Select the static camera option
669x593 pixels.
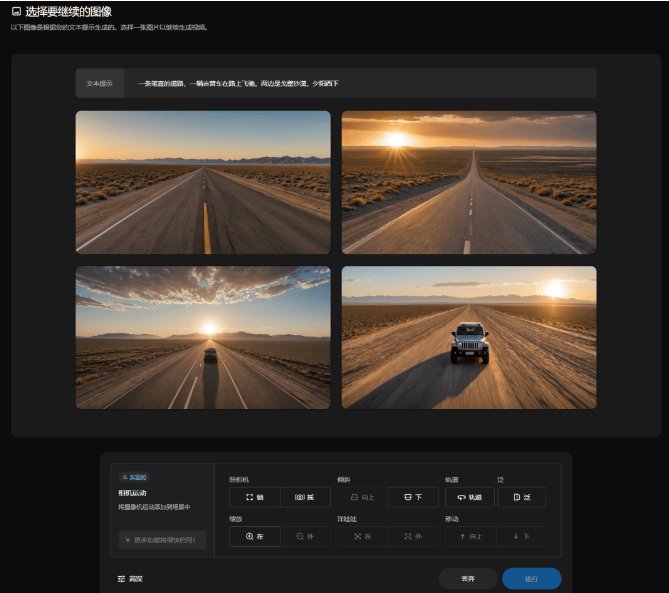(255, 497)
